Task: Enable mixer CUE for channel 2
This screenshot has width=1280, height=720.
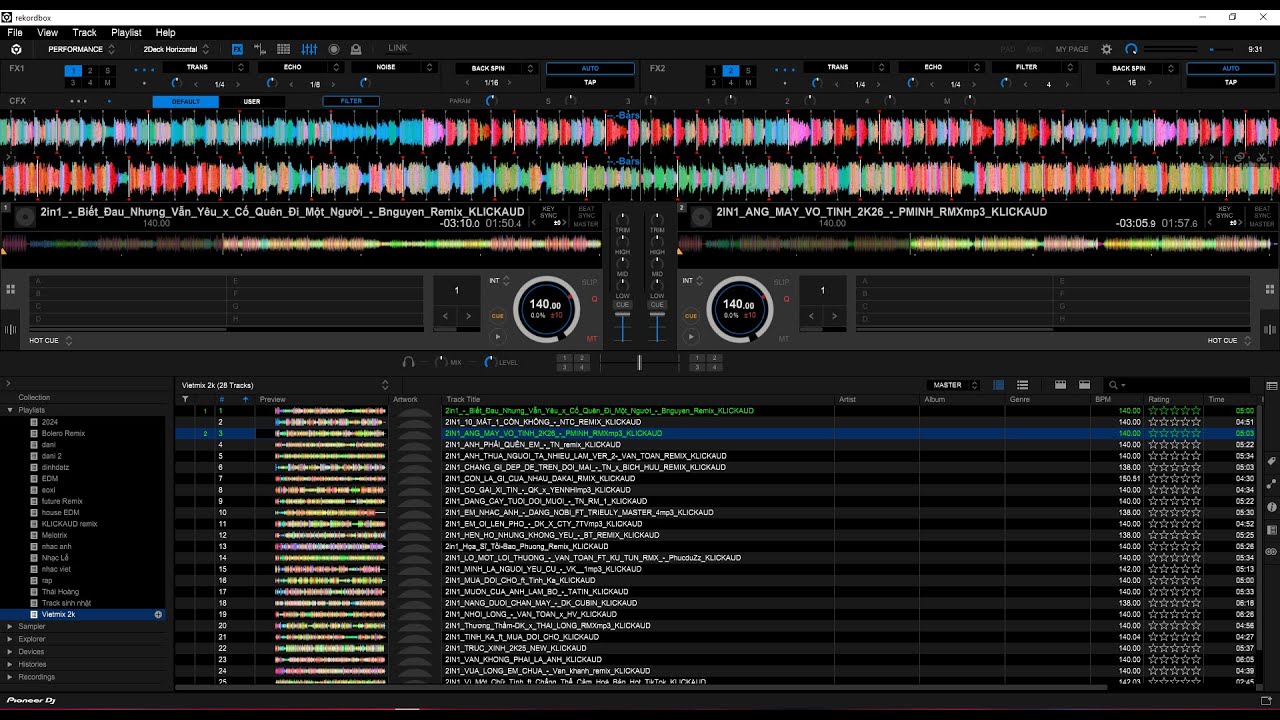Action: (x=657, y=305)
